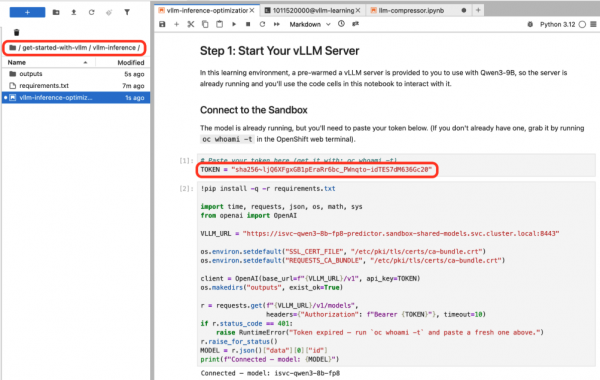
Task: Cut the selected cell
Action: (x=191, y=24)
